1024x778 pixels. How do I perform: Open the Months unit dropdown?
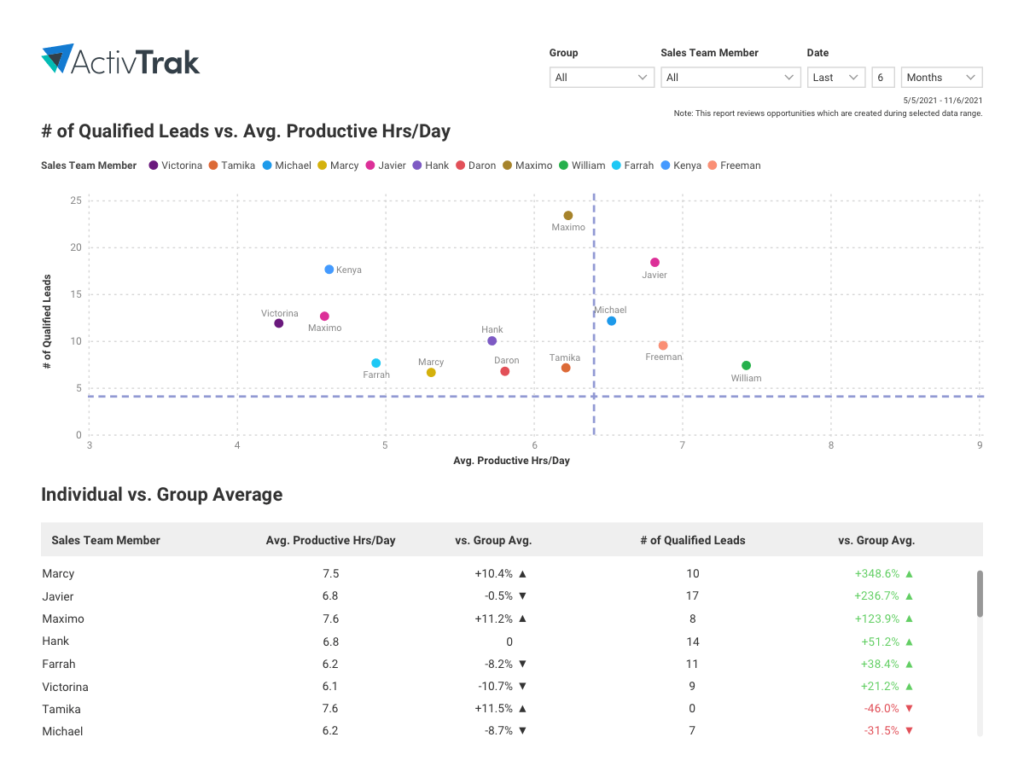coord(941,77)
